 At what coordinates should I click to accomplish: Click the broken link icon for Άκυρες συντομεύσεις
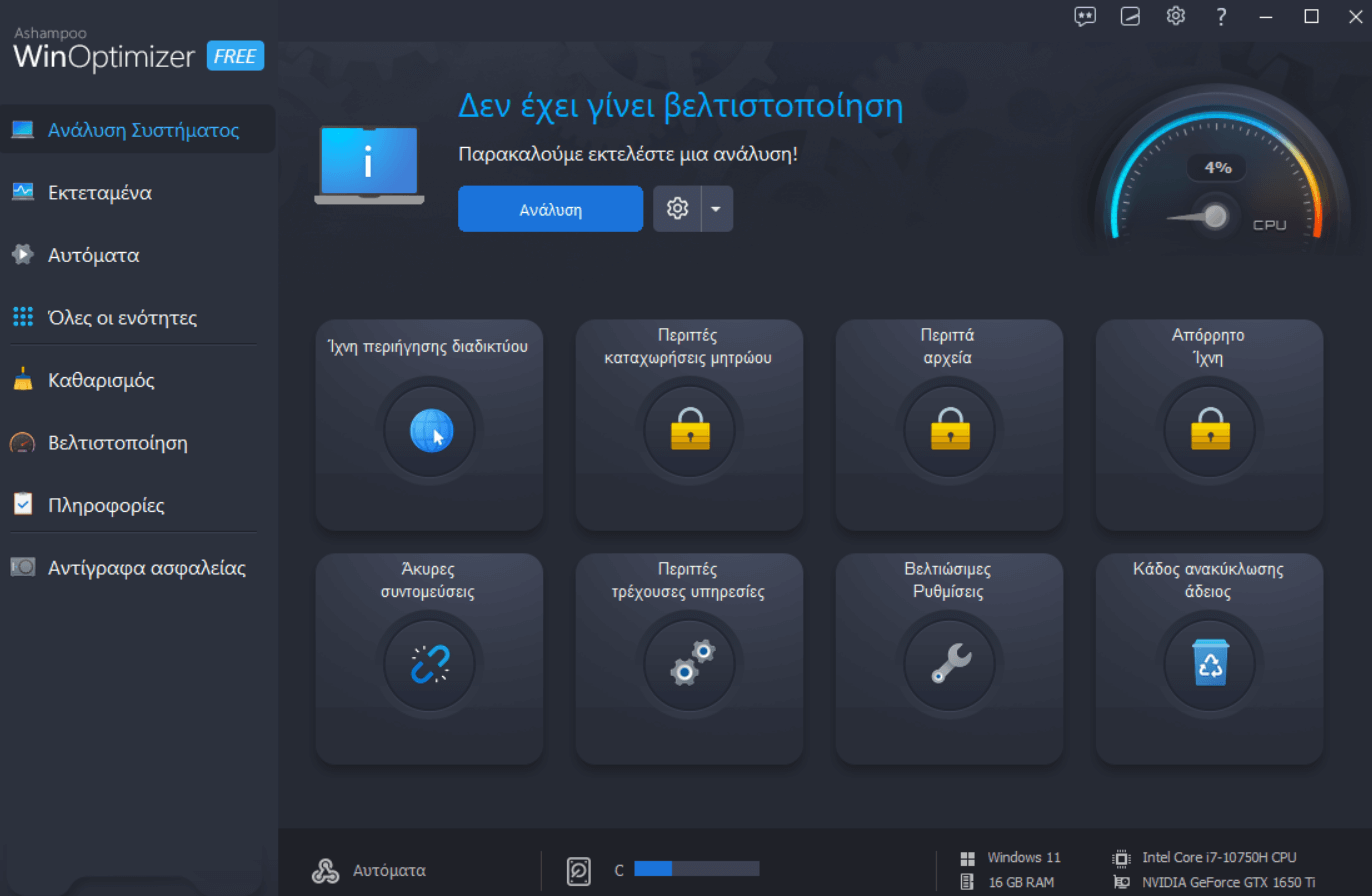[x=432, y=665]
